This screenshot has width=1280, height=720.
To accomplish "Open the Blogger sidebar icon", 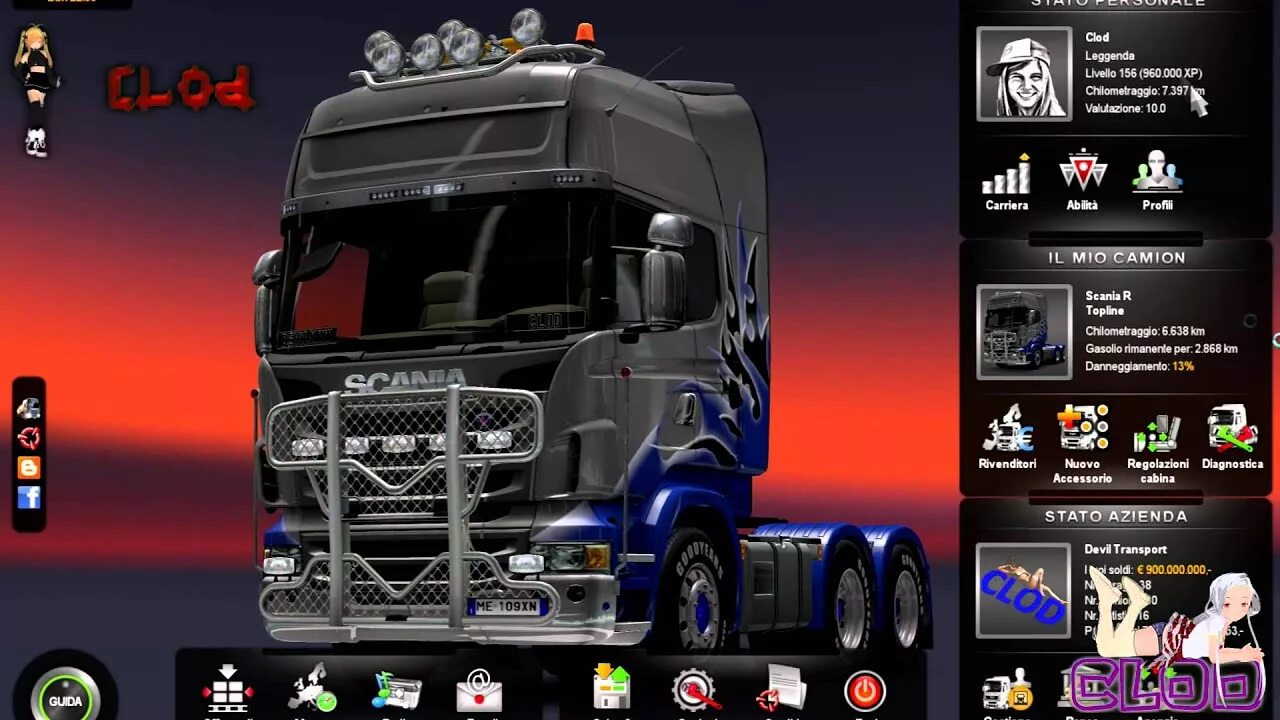I will pyautogui.click(x=29, y=467).
